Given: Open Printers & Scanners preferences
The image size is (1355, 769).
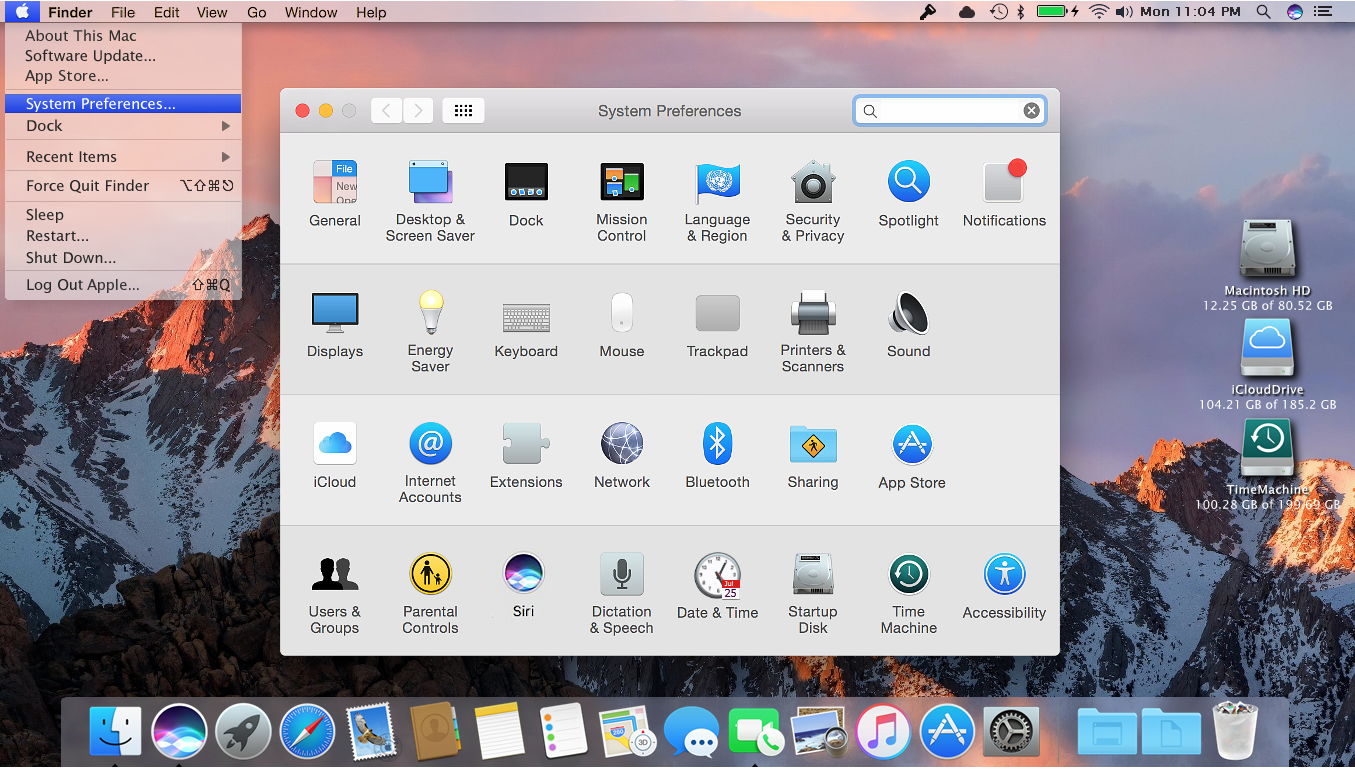Looking at the screenshot, I should (813, 331).
